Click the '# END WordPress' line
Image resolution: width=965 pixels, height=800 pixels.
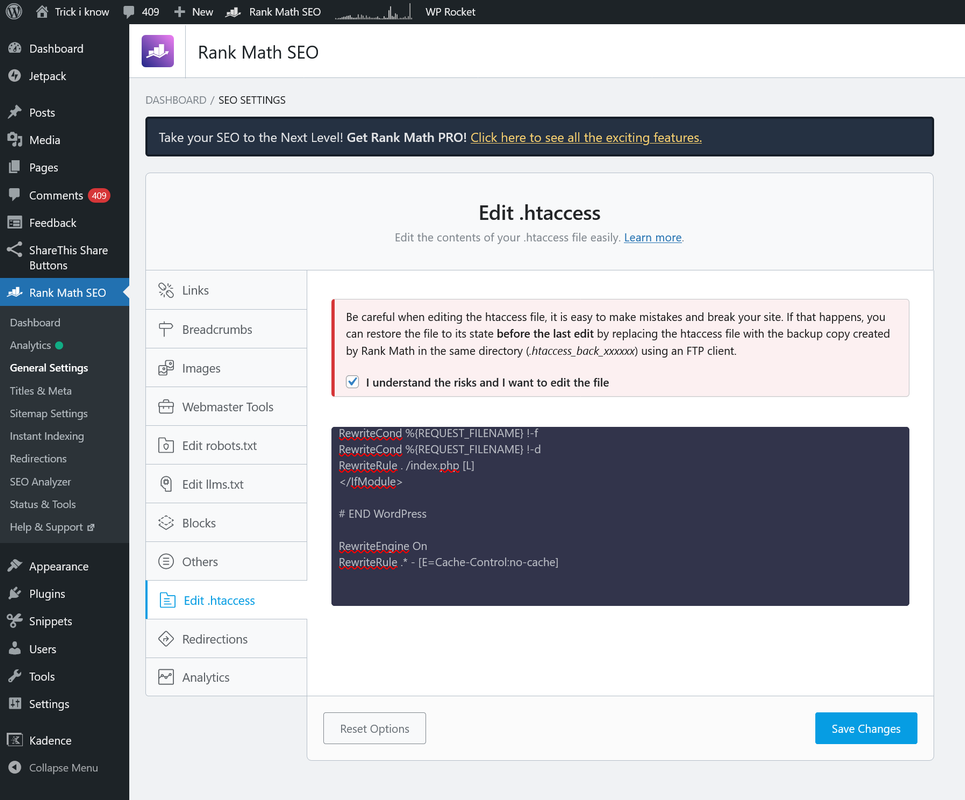pos(382,513)
